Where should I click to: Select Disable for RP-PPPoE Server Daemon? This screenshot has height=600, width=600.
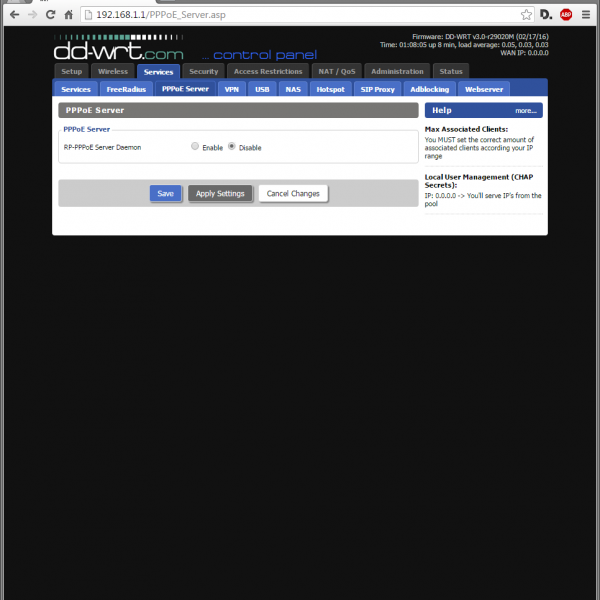pos(232,147)
